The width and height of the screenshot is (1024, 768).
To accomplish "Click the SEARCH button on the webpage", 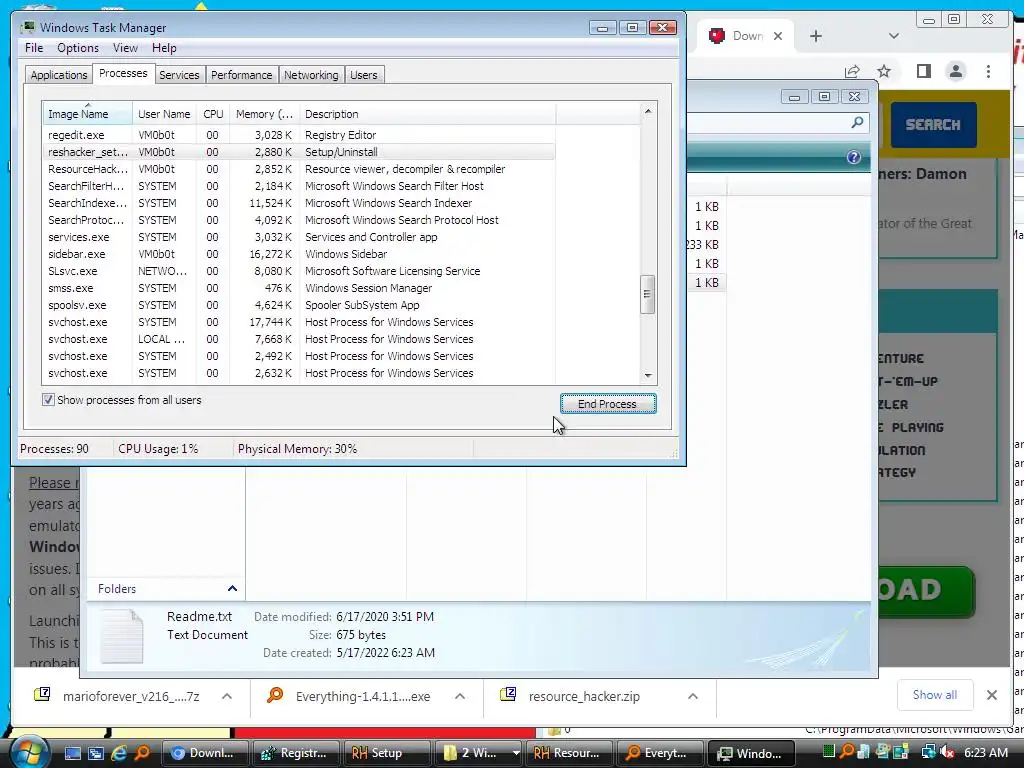I will (x=933, y=125).
